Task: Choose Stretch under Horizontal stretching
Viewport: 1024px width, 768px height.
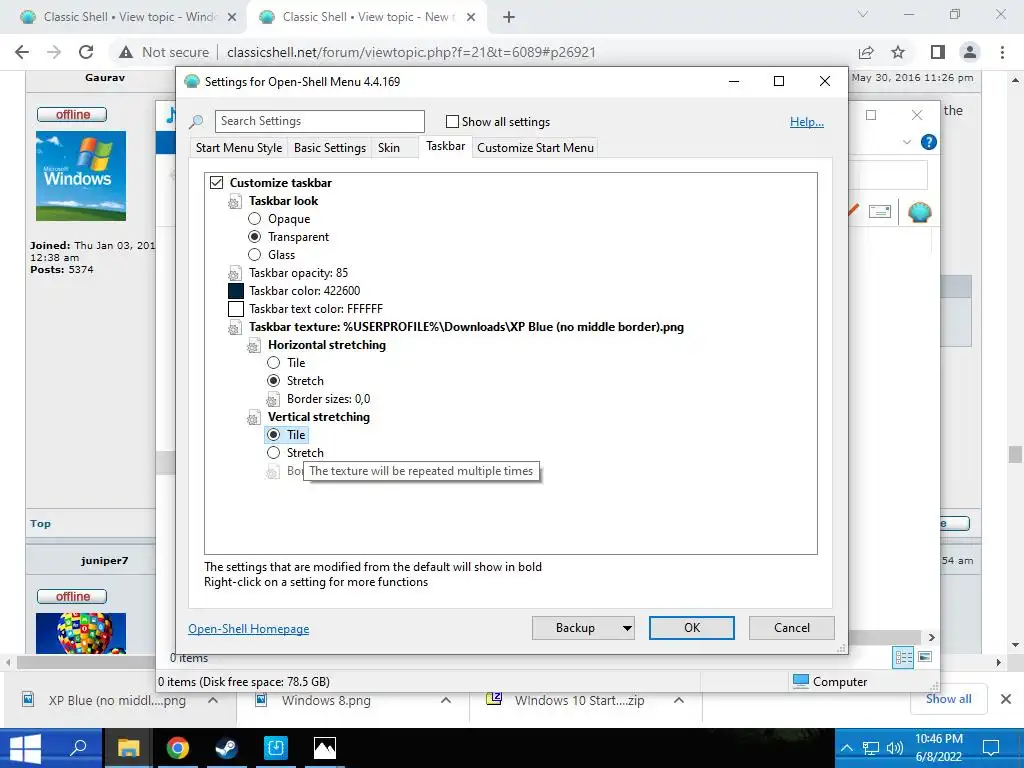Action: tap(274, 381)
